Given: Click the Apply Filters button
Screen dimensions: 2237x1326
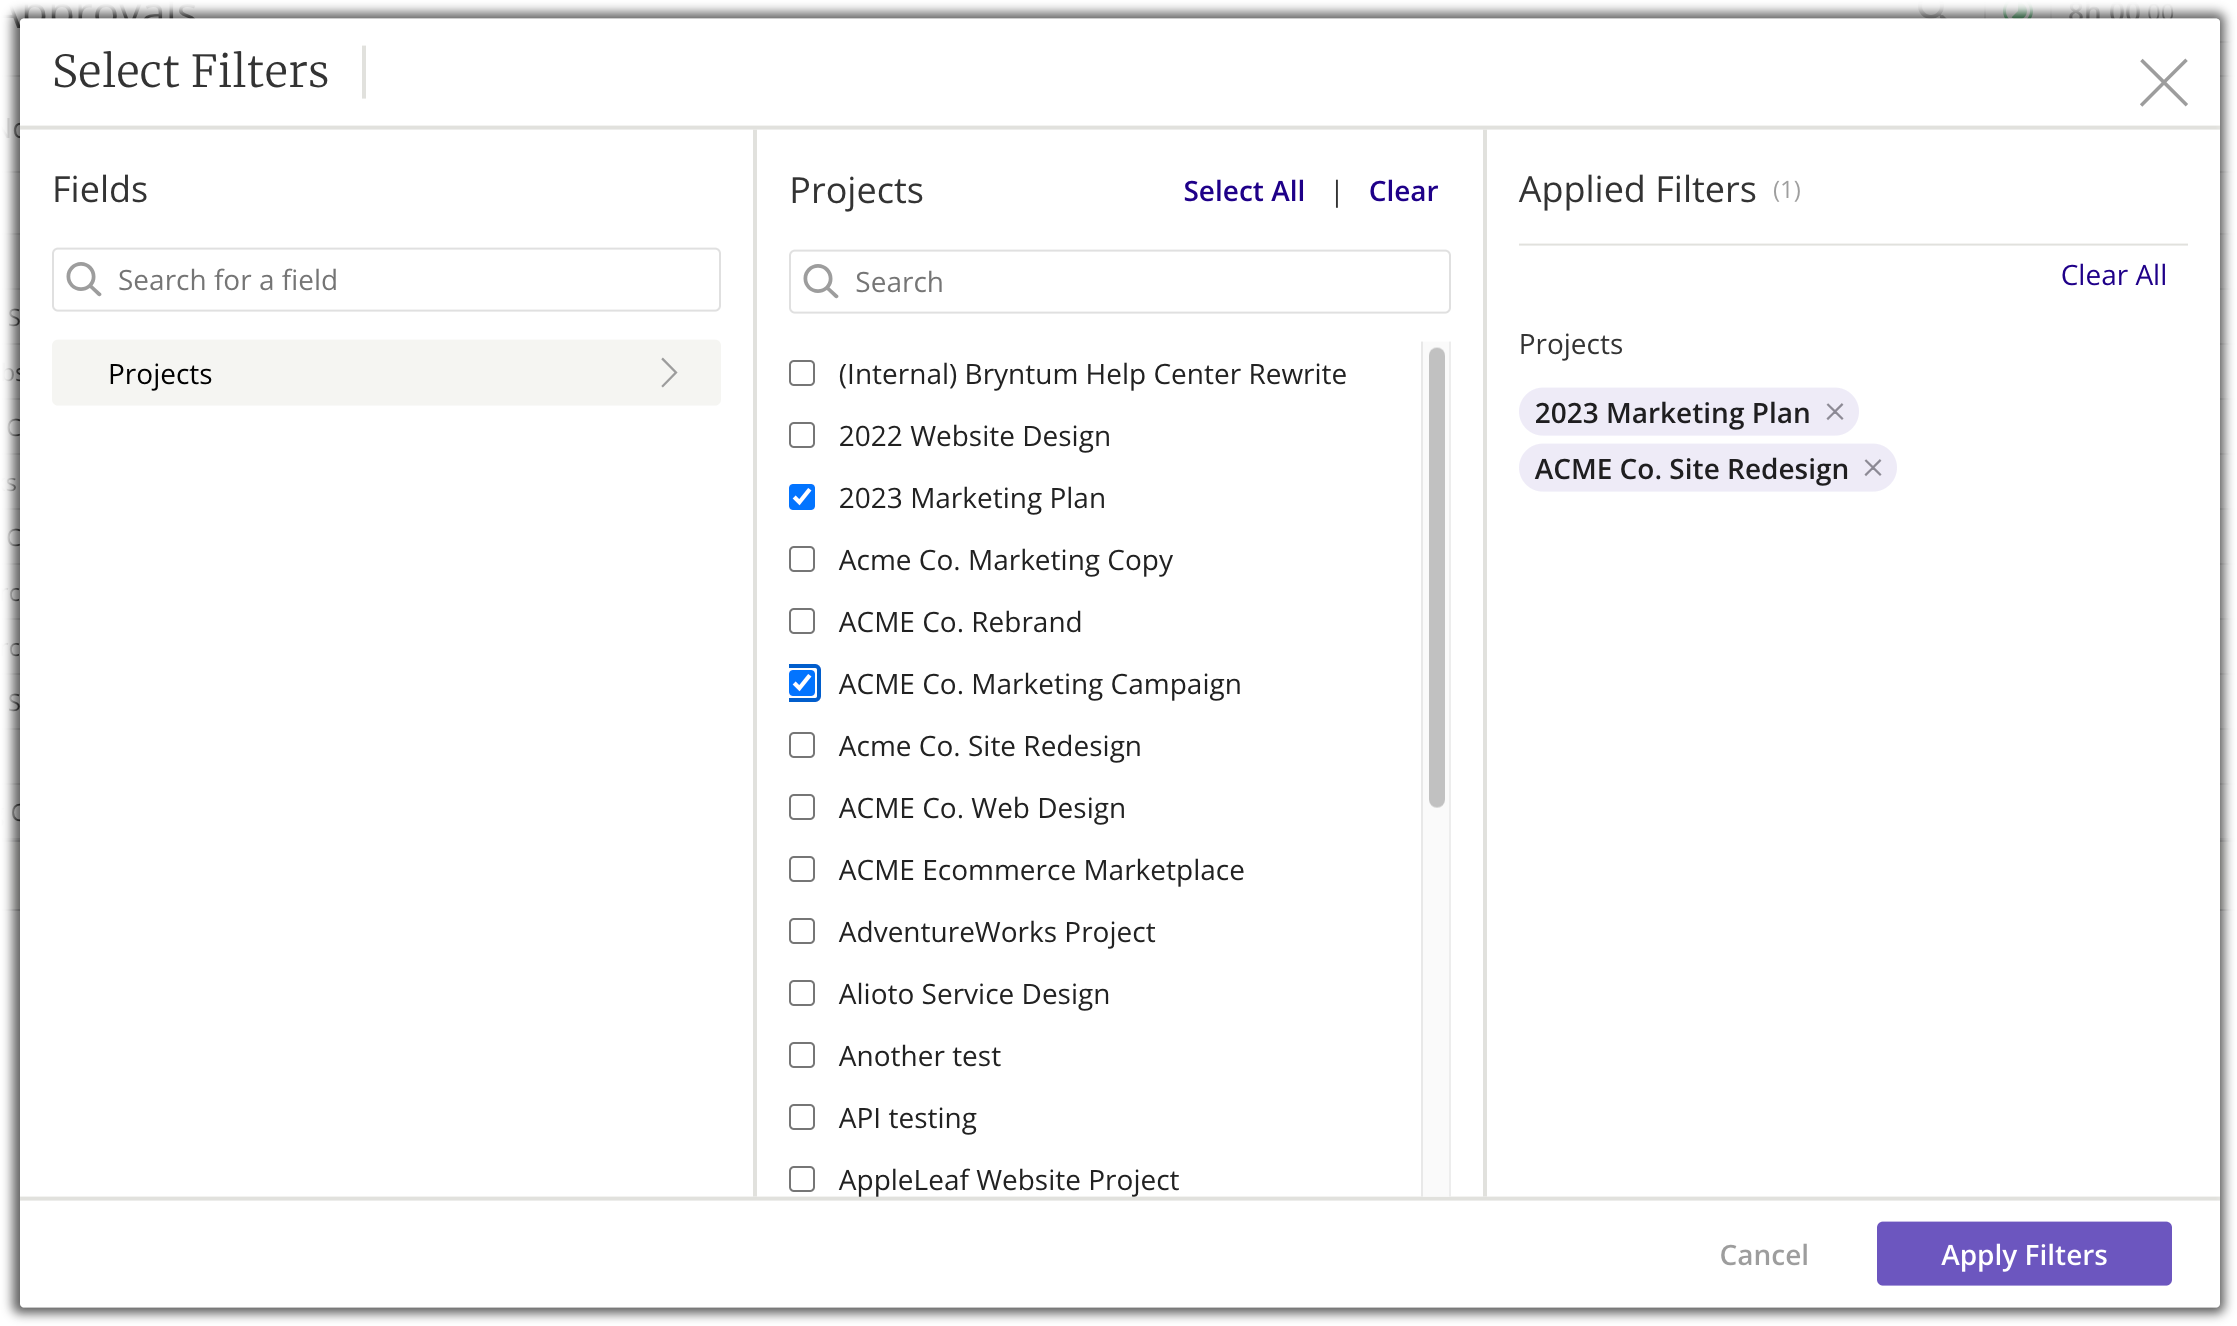Looking at the screenshot, I should tap(2024, 1254).
